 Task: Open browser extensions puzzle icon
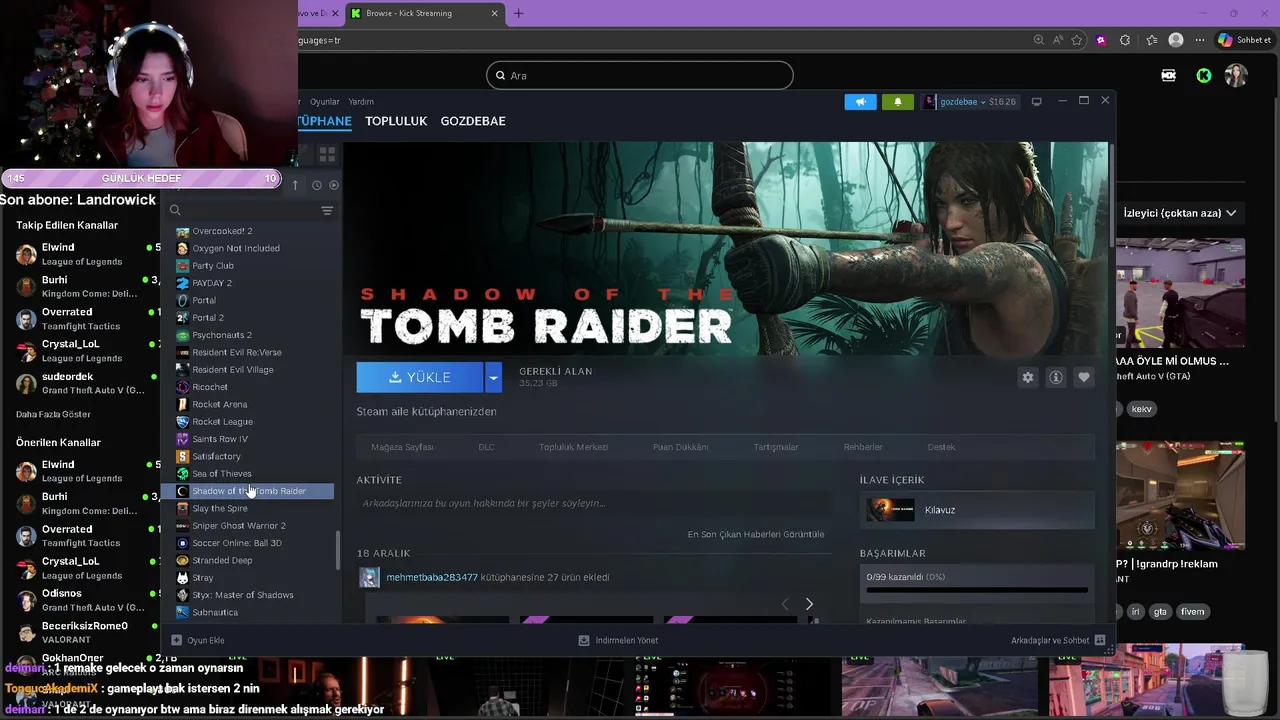pos(1125,40)
